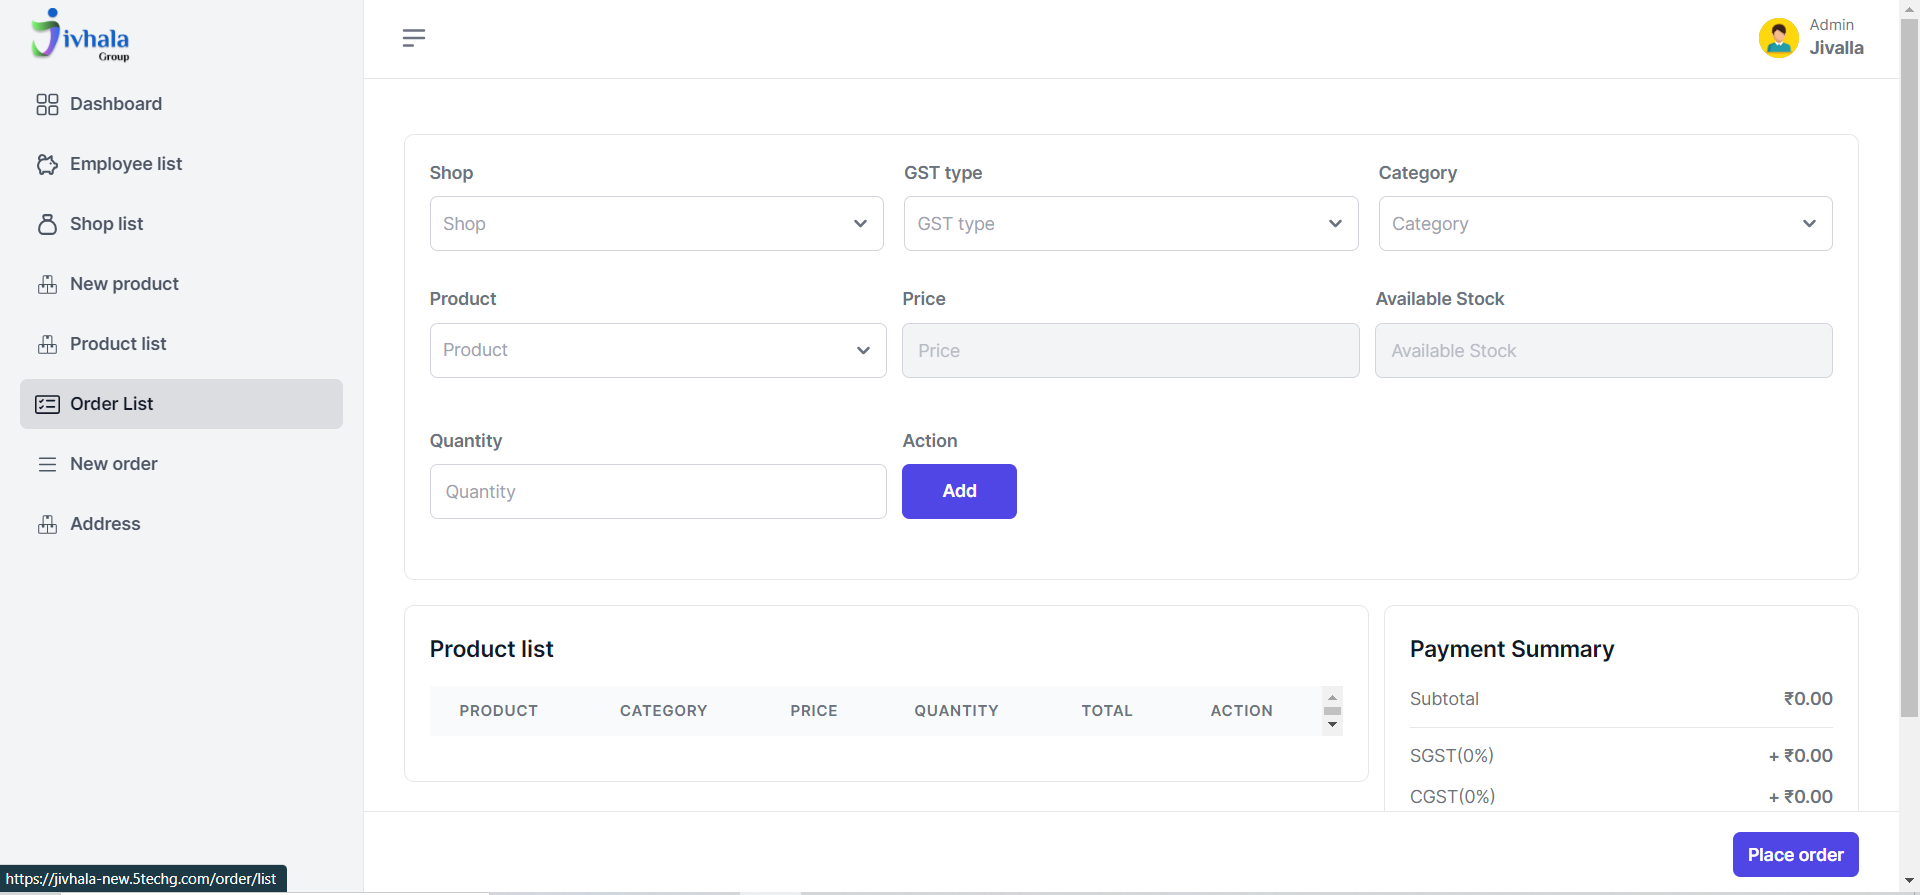The image size is (1920, 895).
Task: Click the Jivhala Group logo
Action: click(80, 36)
